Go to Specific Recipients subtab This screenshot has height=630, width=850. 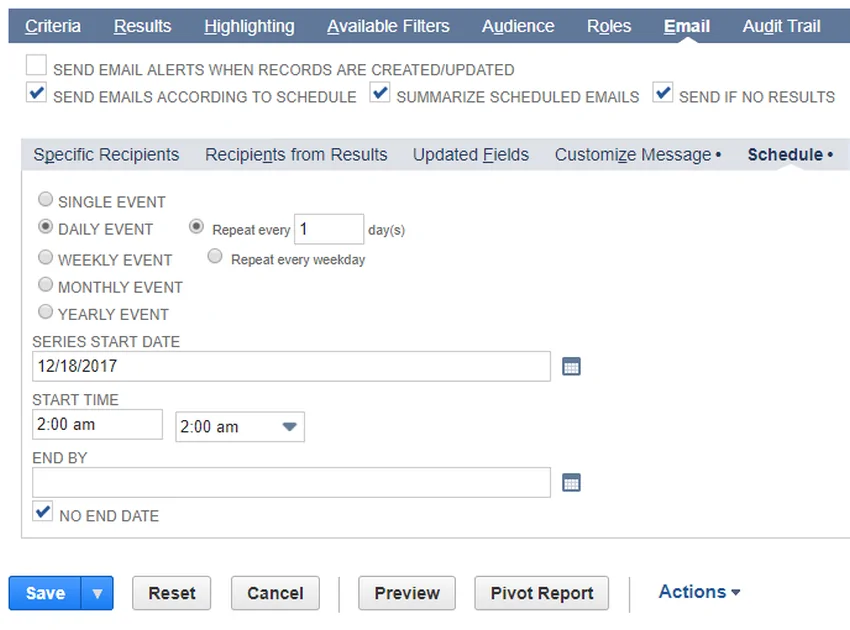coord(106,155)
